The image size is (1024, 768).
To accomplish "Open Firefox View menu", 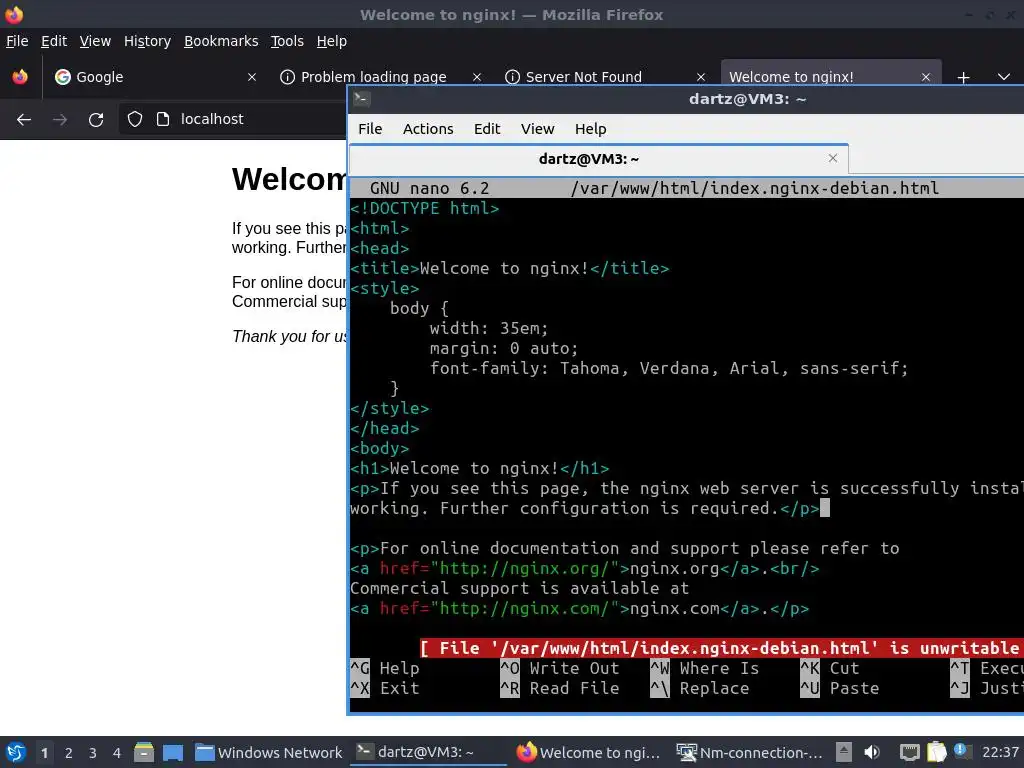I will (95, 41).
